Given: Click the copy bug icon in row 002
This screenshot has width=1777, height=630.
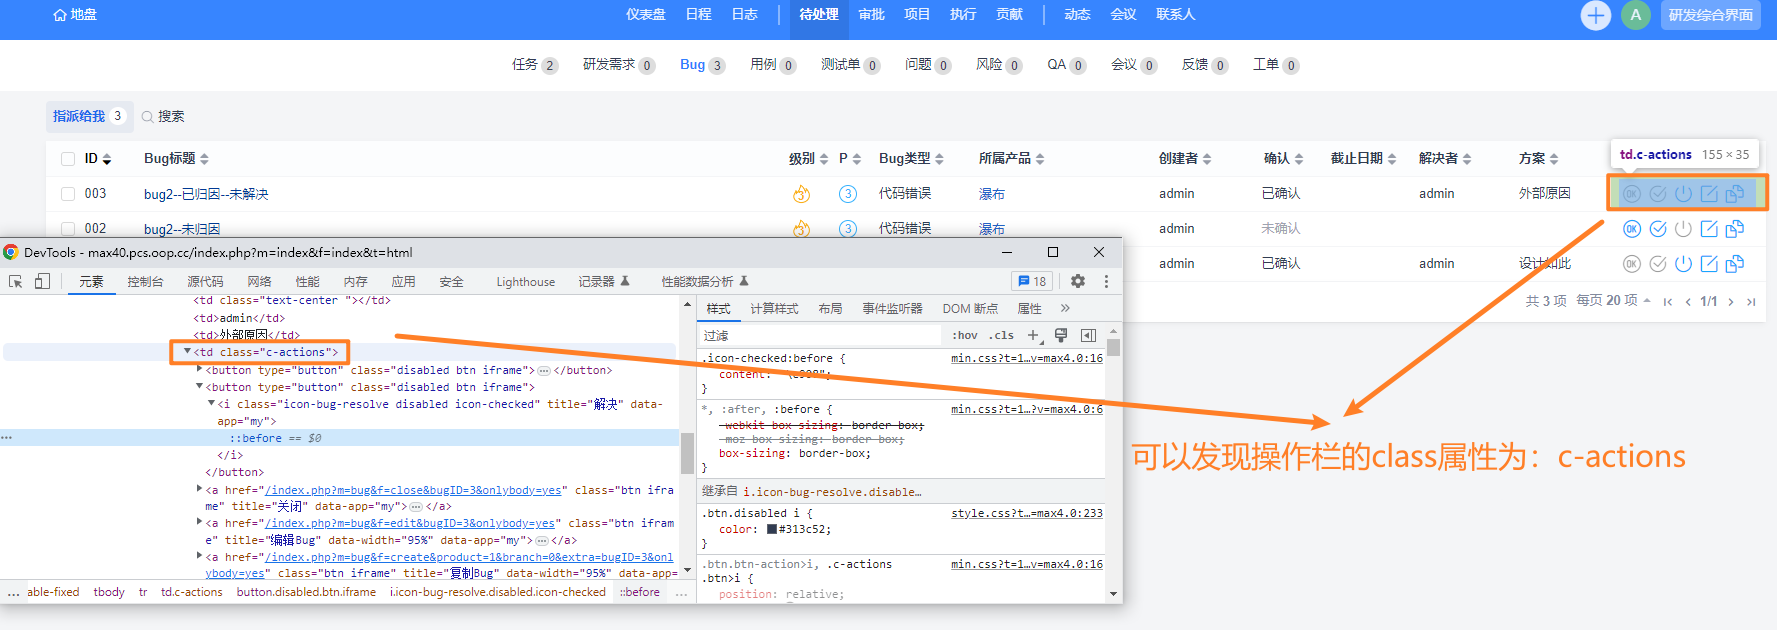Looking at the screenshot, I should click(1735, 229).
